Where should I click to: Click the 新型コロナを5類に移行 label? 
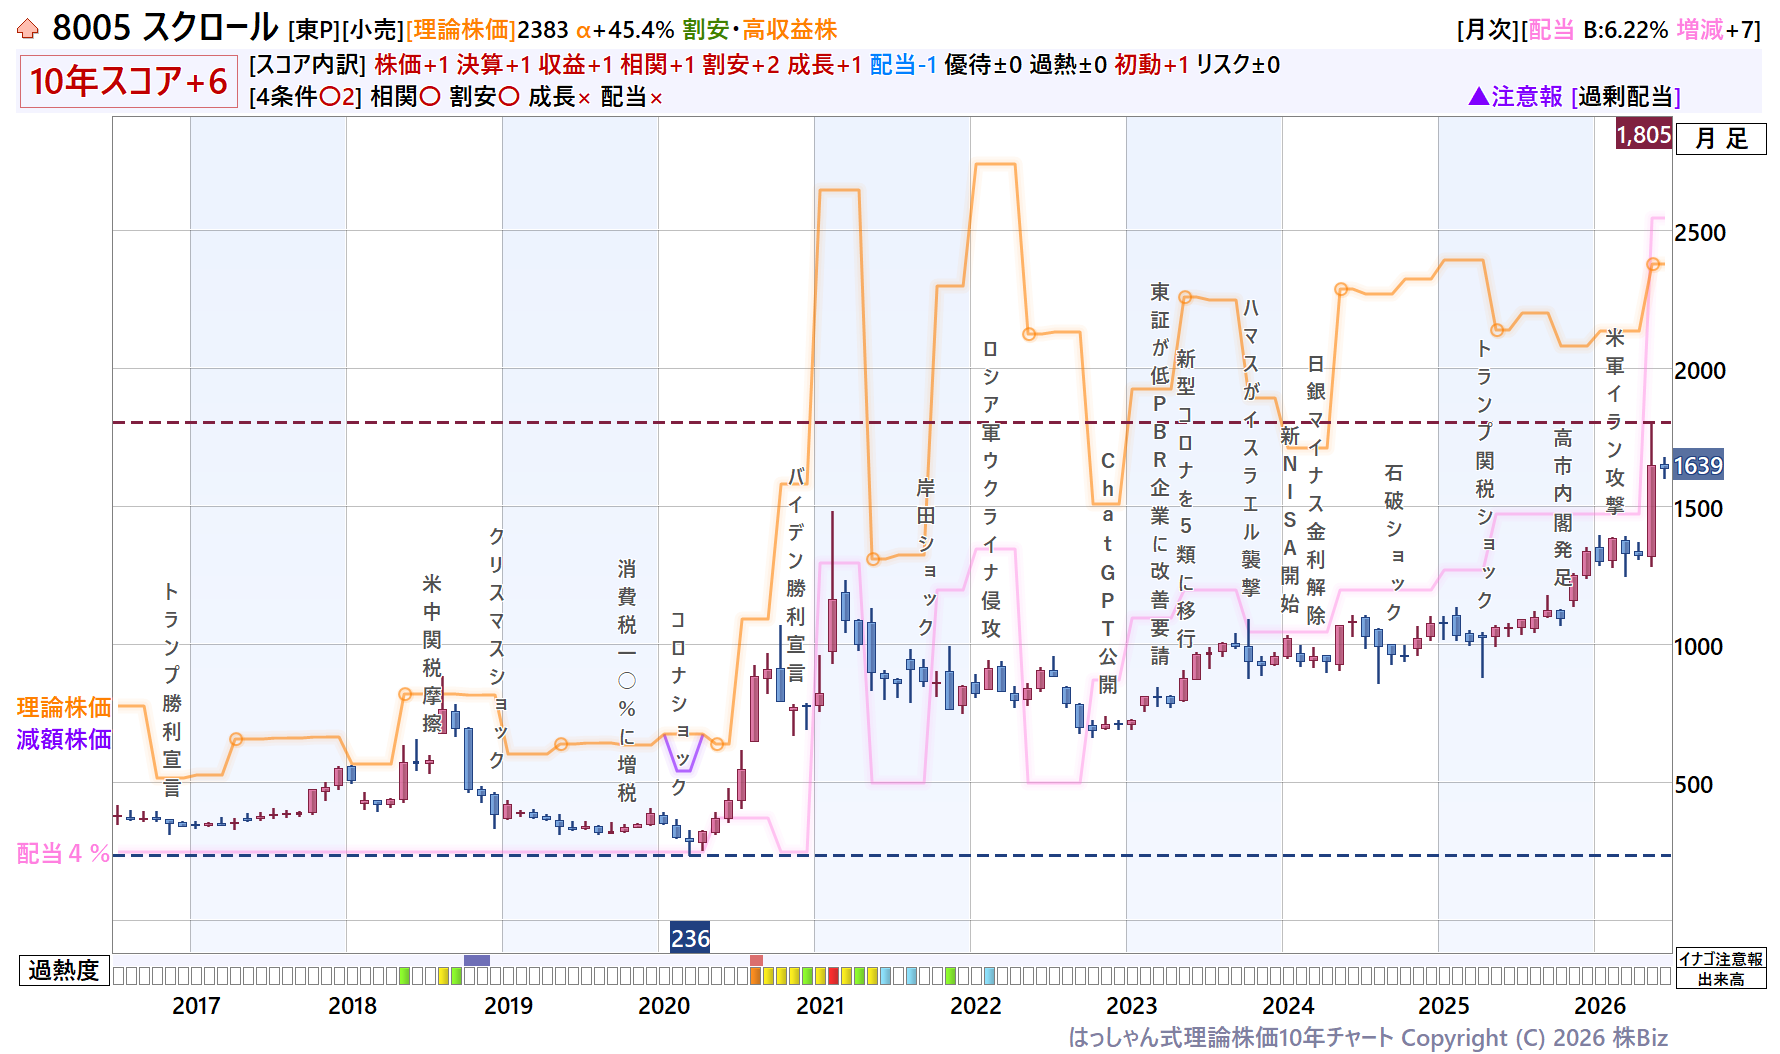click(x=1186, y=498)
